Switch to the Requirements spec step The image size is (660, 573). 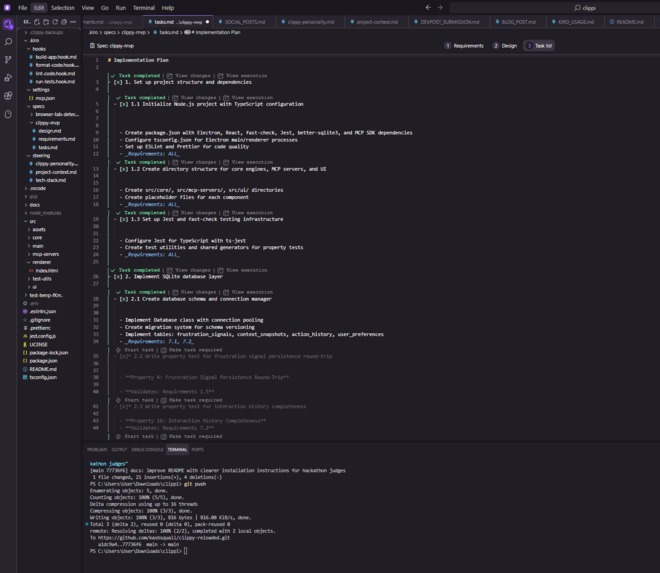[x=464, y=46]
